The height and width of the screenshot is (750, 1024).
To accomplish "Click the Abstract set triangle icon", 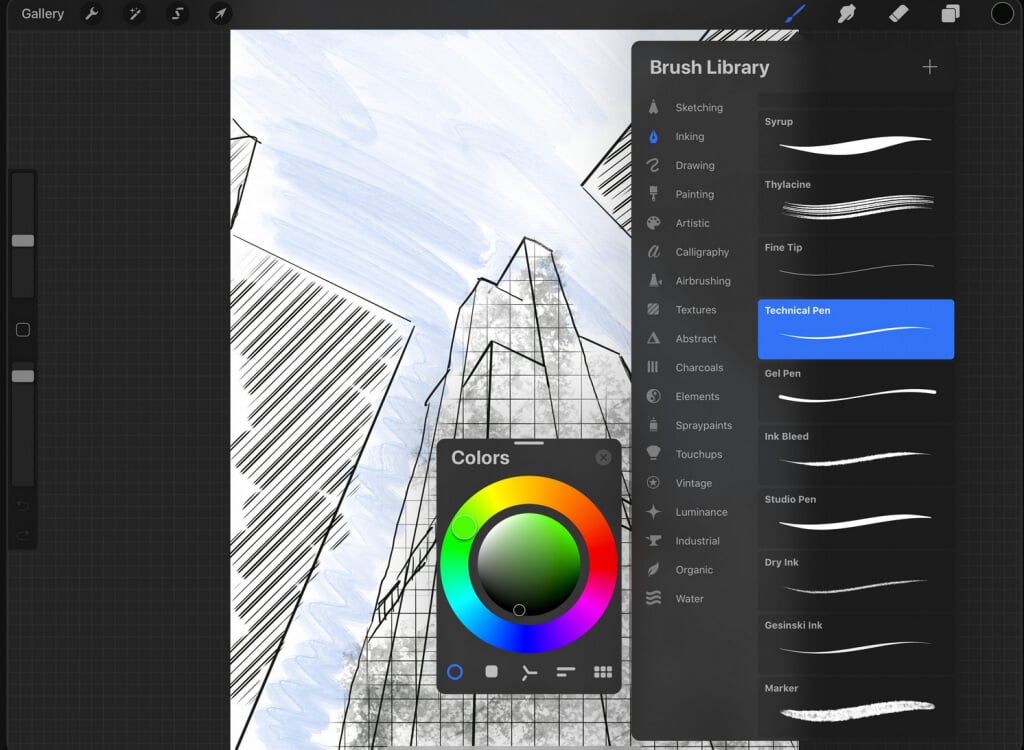I will 653,338.
